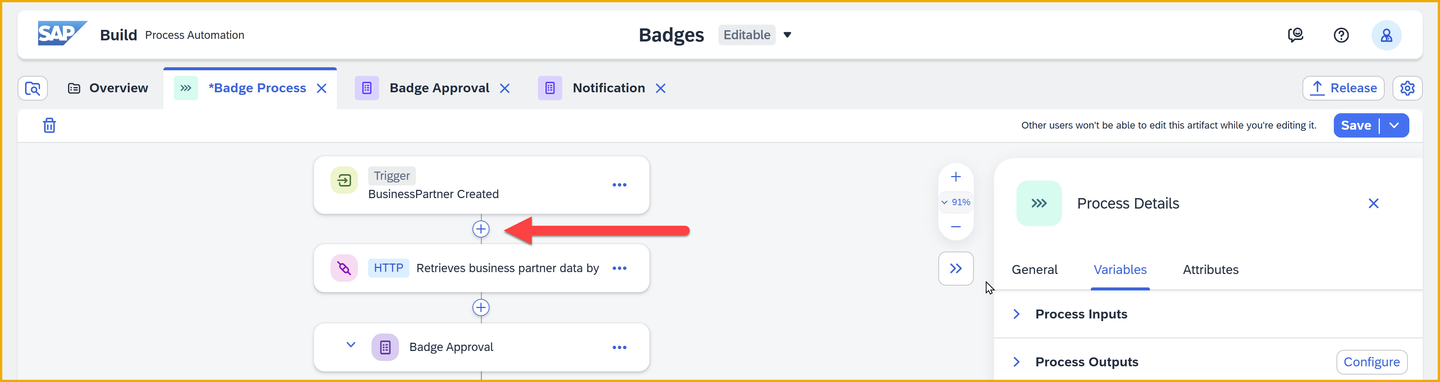Open the Editable version dropdown
Screen dimensions: 1440x382
(787, 35)
